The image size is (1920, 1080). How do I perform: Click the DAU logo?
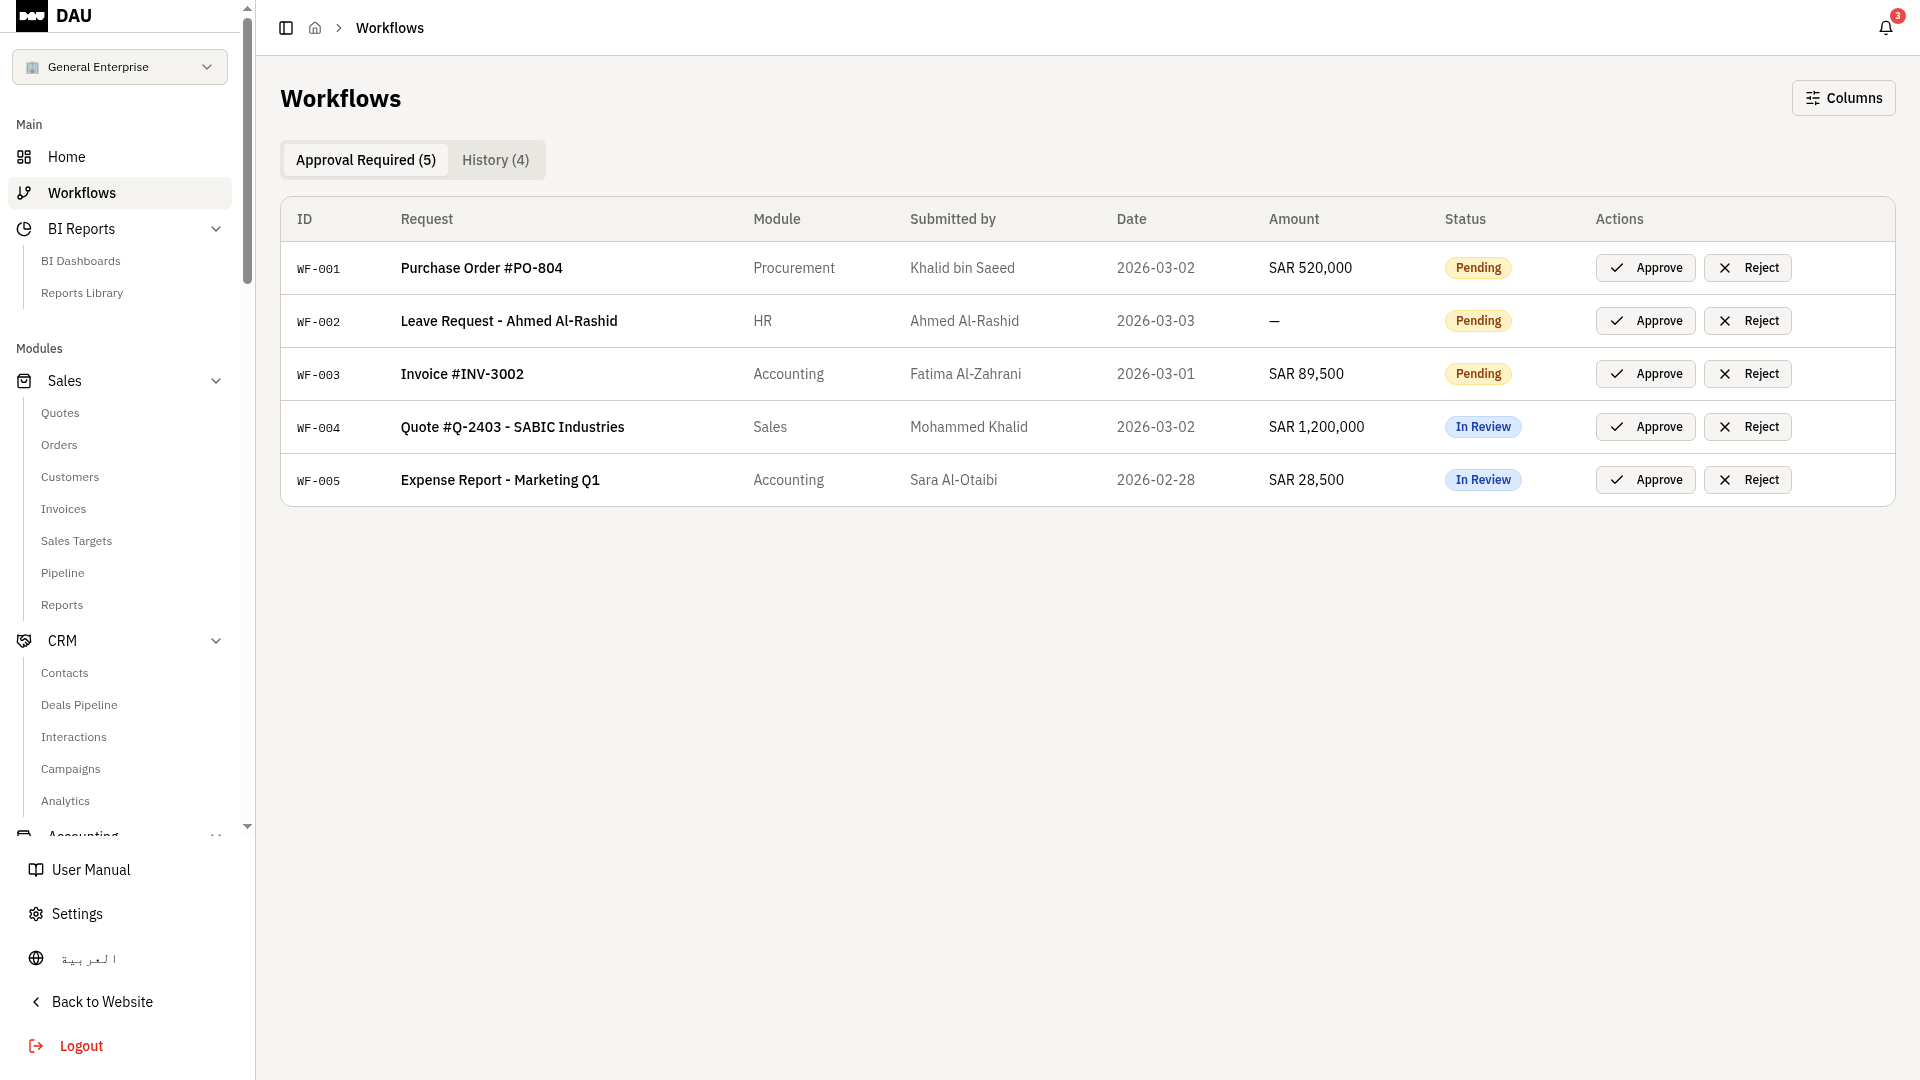[x=32, y=16]
